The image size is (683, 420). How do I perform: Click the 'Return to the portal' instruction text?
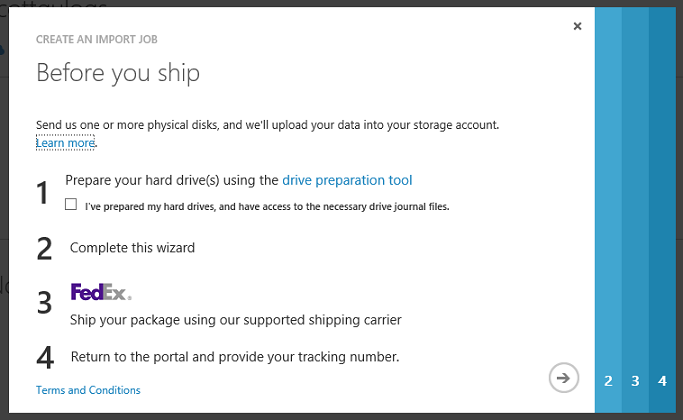pos(235,356)
